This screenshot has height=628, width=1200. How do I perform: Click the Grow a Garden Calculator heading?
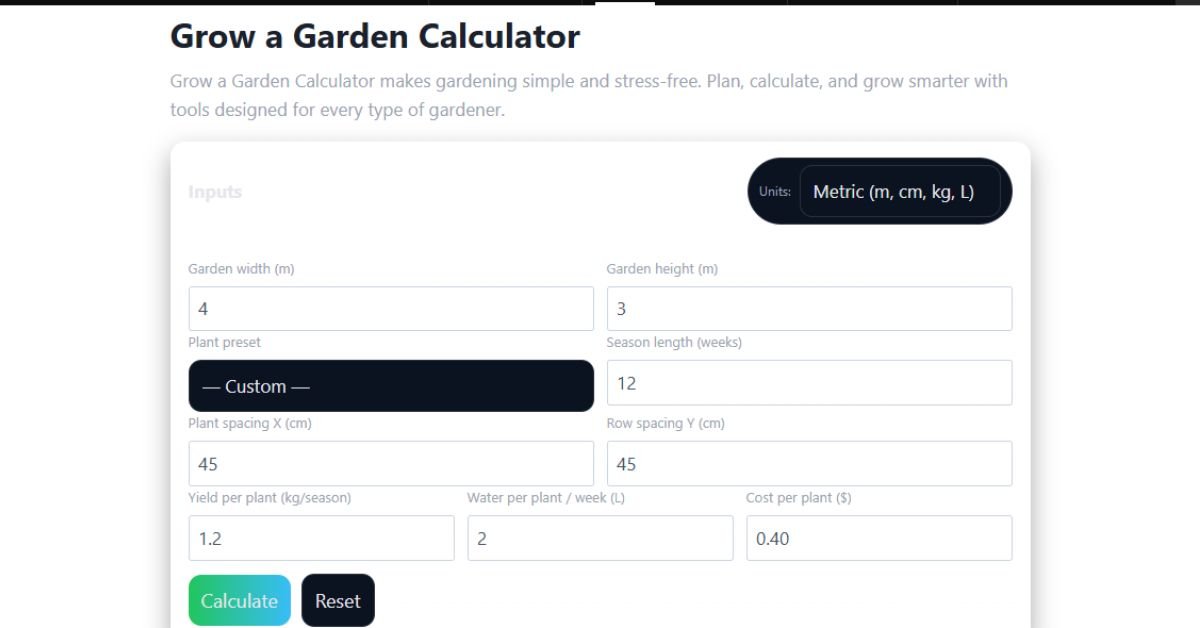(375, 37)
